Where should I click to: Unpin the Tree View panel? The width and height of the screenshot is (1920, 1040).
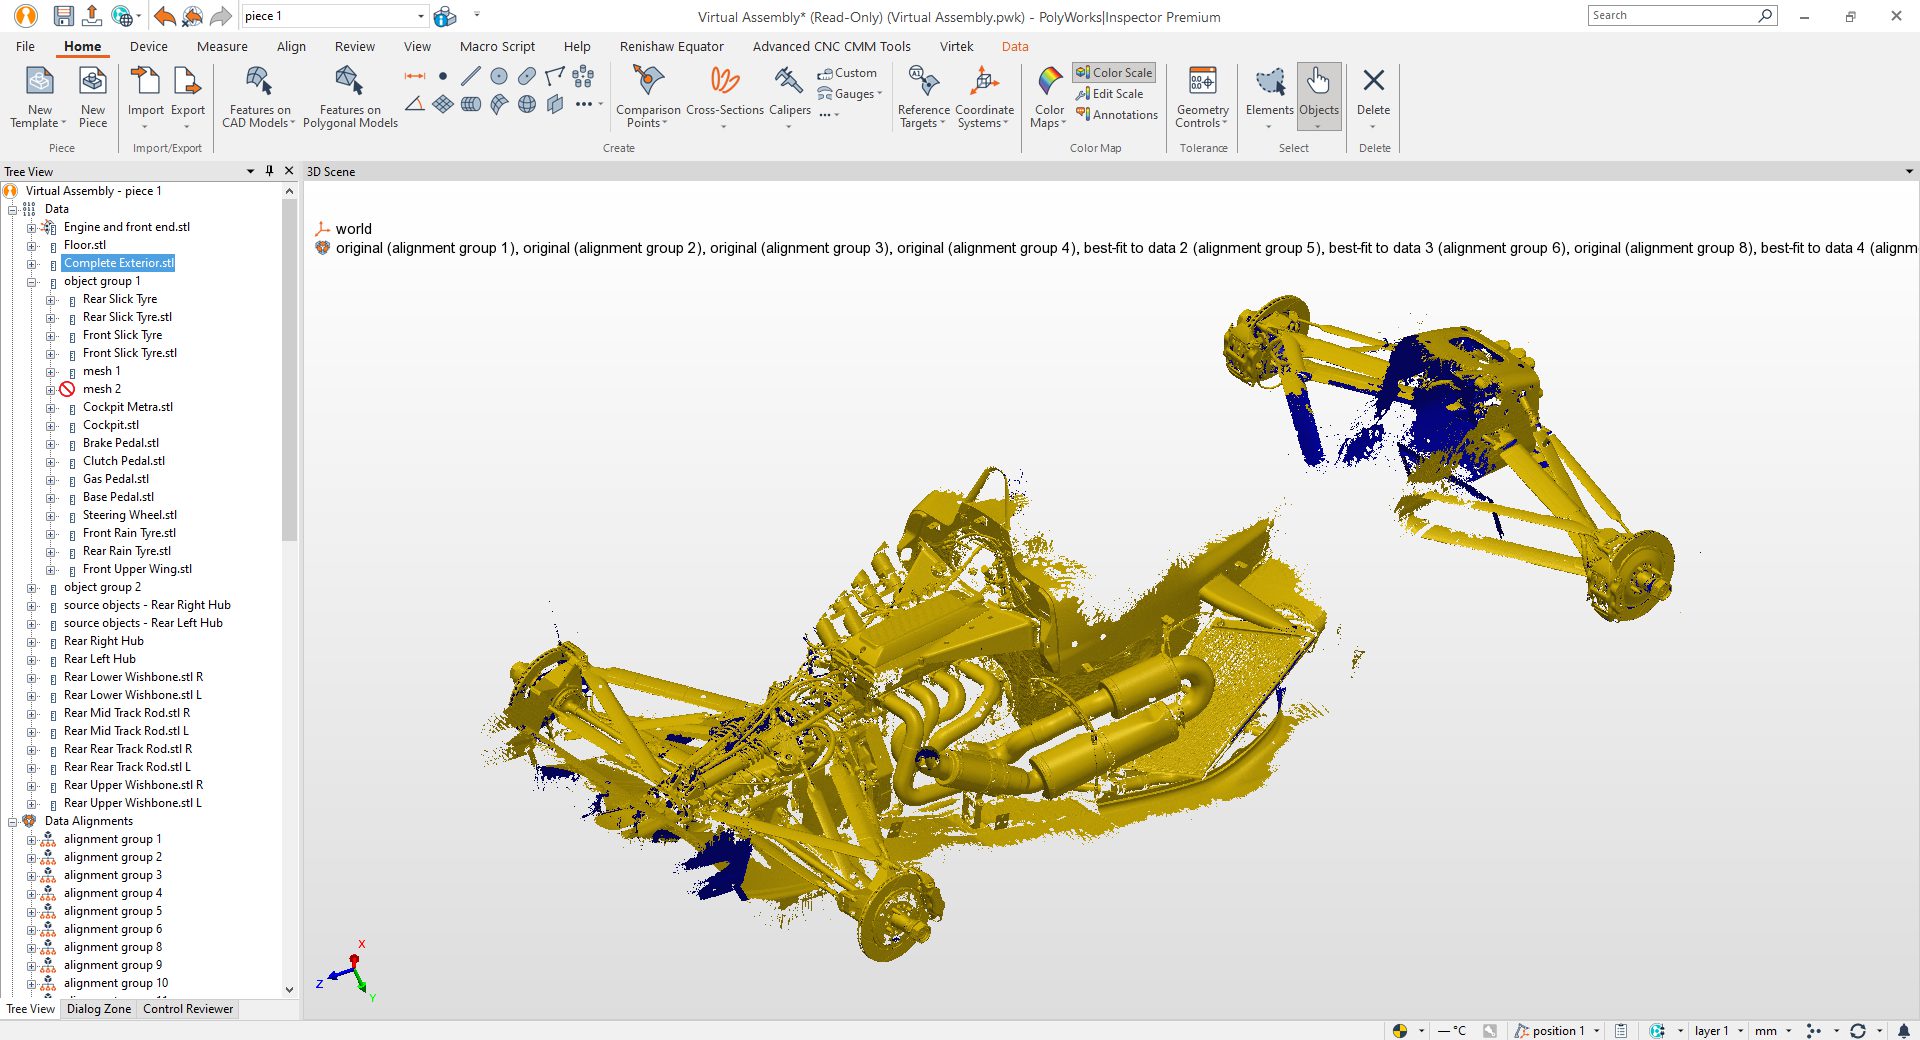coord(268,171)
